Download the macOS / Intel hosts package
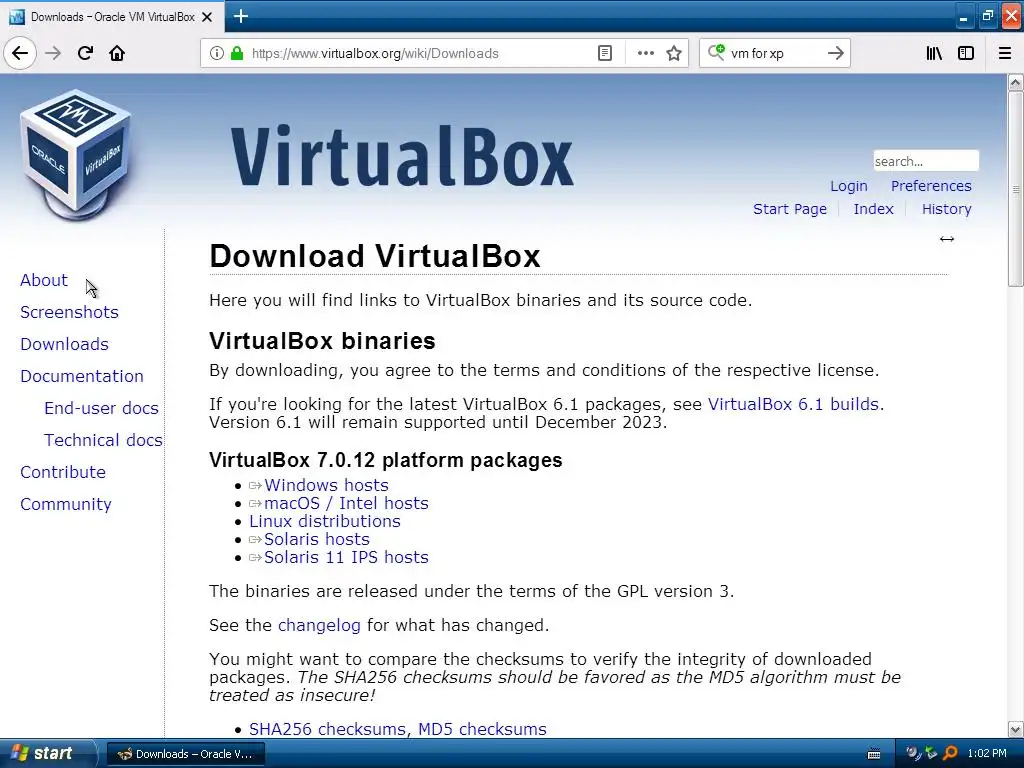The height and width of the screenshot is (768, 1024). pos(346,504)
